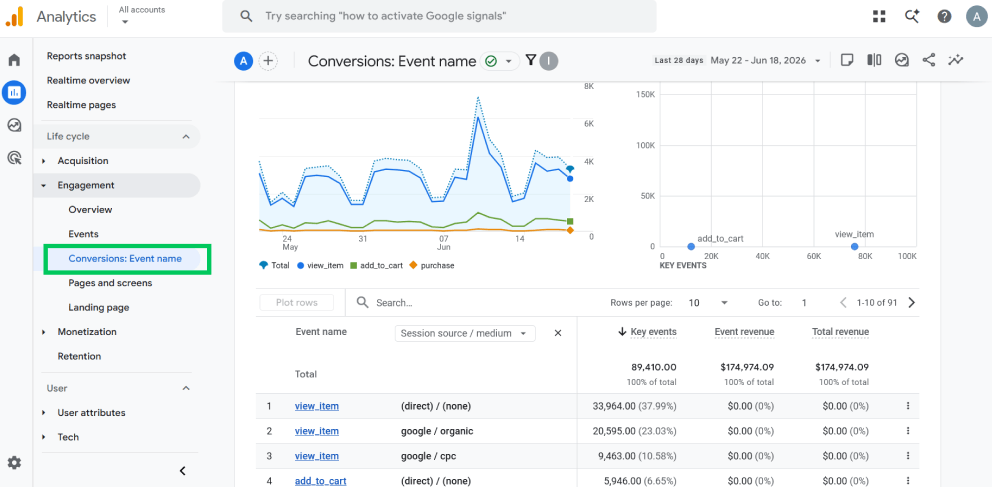Click the Google Analytics logo
Image resolution: width=992 pixels, height=487 pixels.
point(15,16)
